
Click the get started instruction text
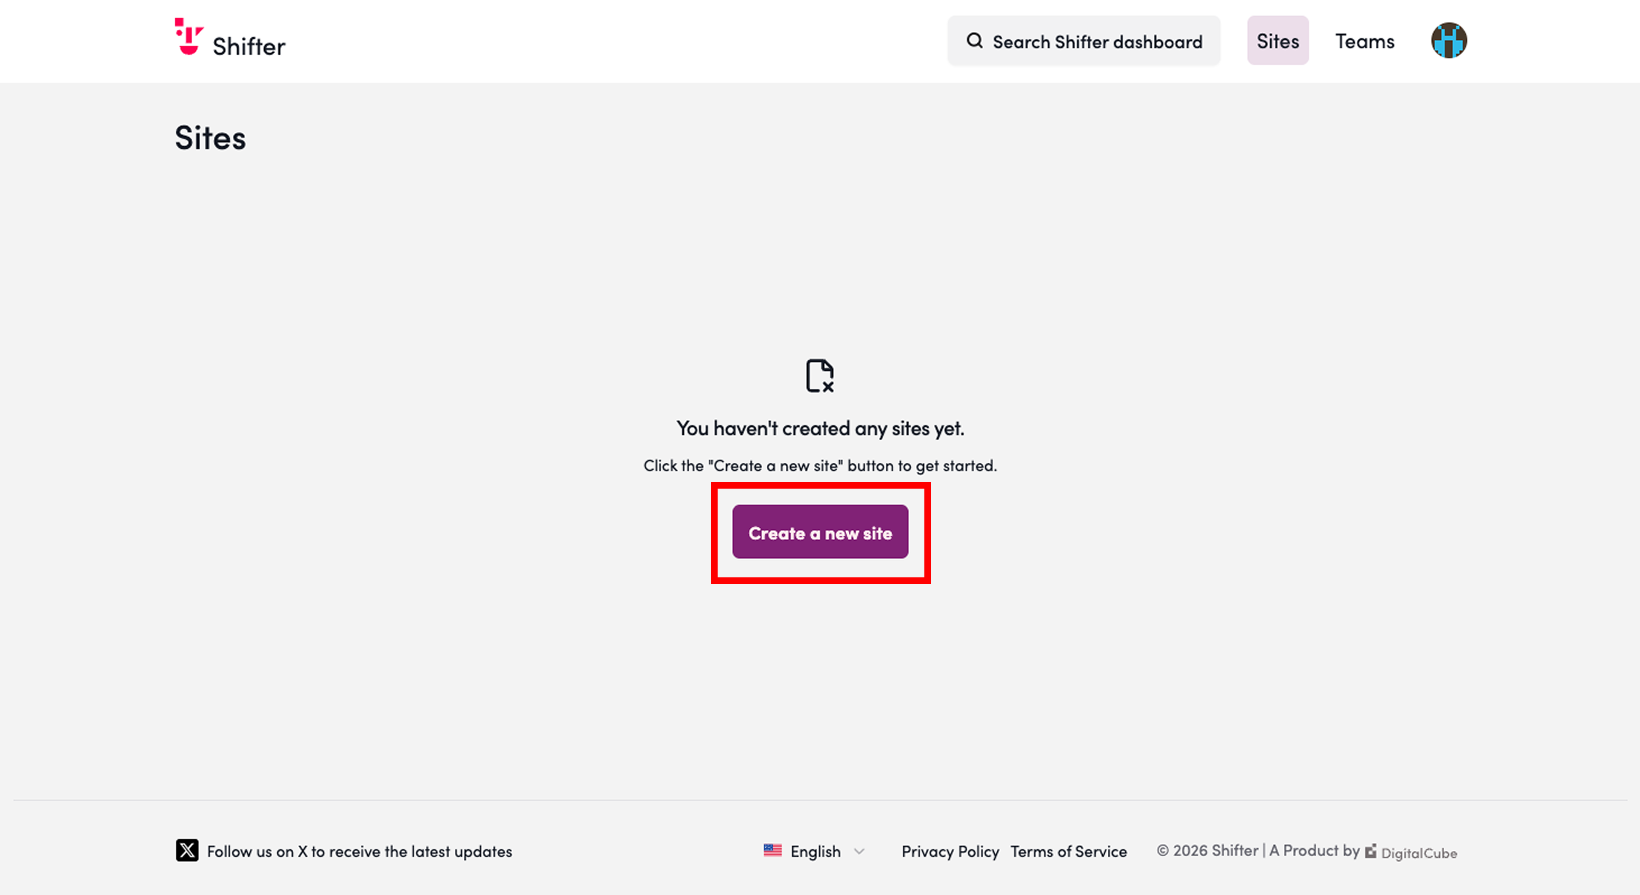tap(820, 465)
